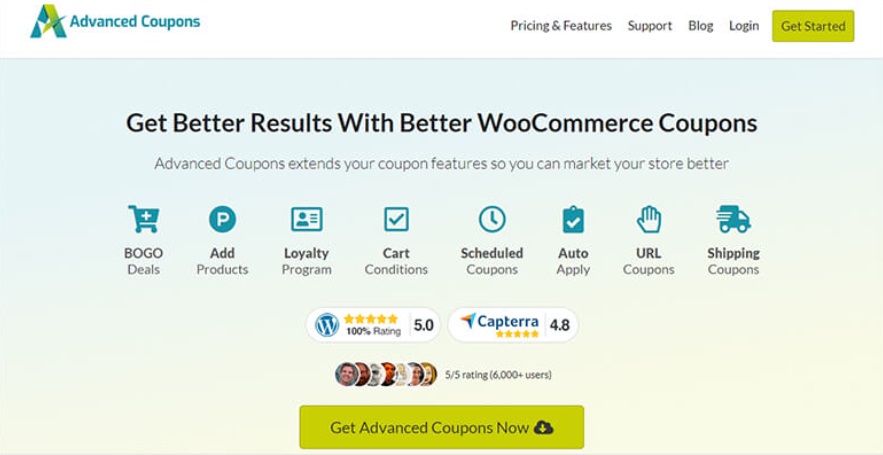The height and width of the screenshot is (455, 883).
Task: Click the WordPress logo in rating badge
Action: (327, 325)
